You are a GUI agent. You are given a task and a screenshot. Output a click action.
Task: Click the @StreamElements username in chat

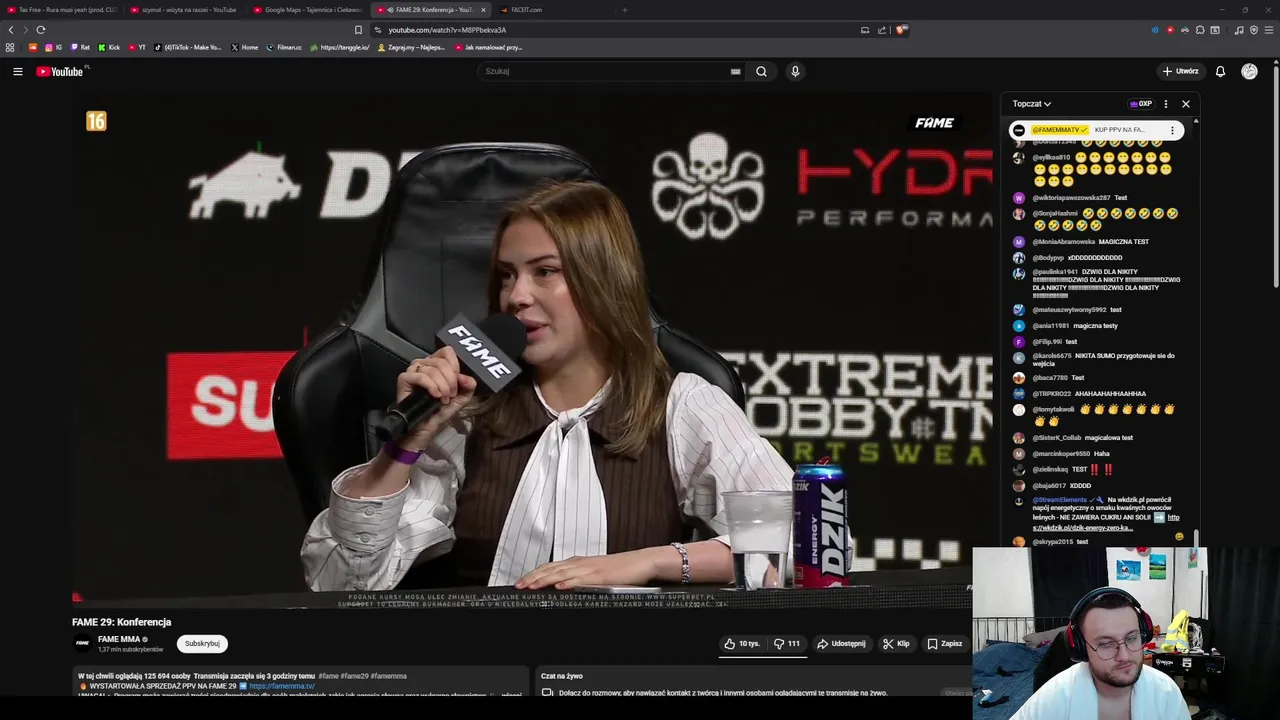(1059, 500)
